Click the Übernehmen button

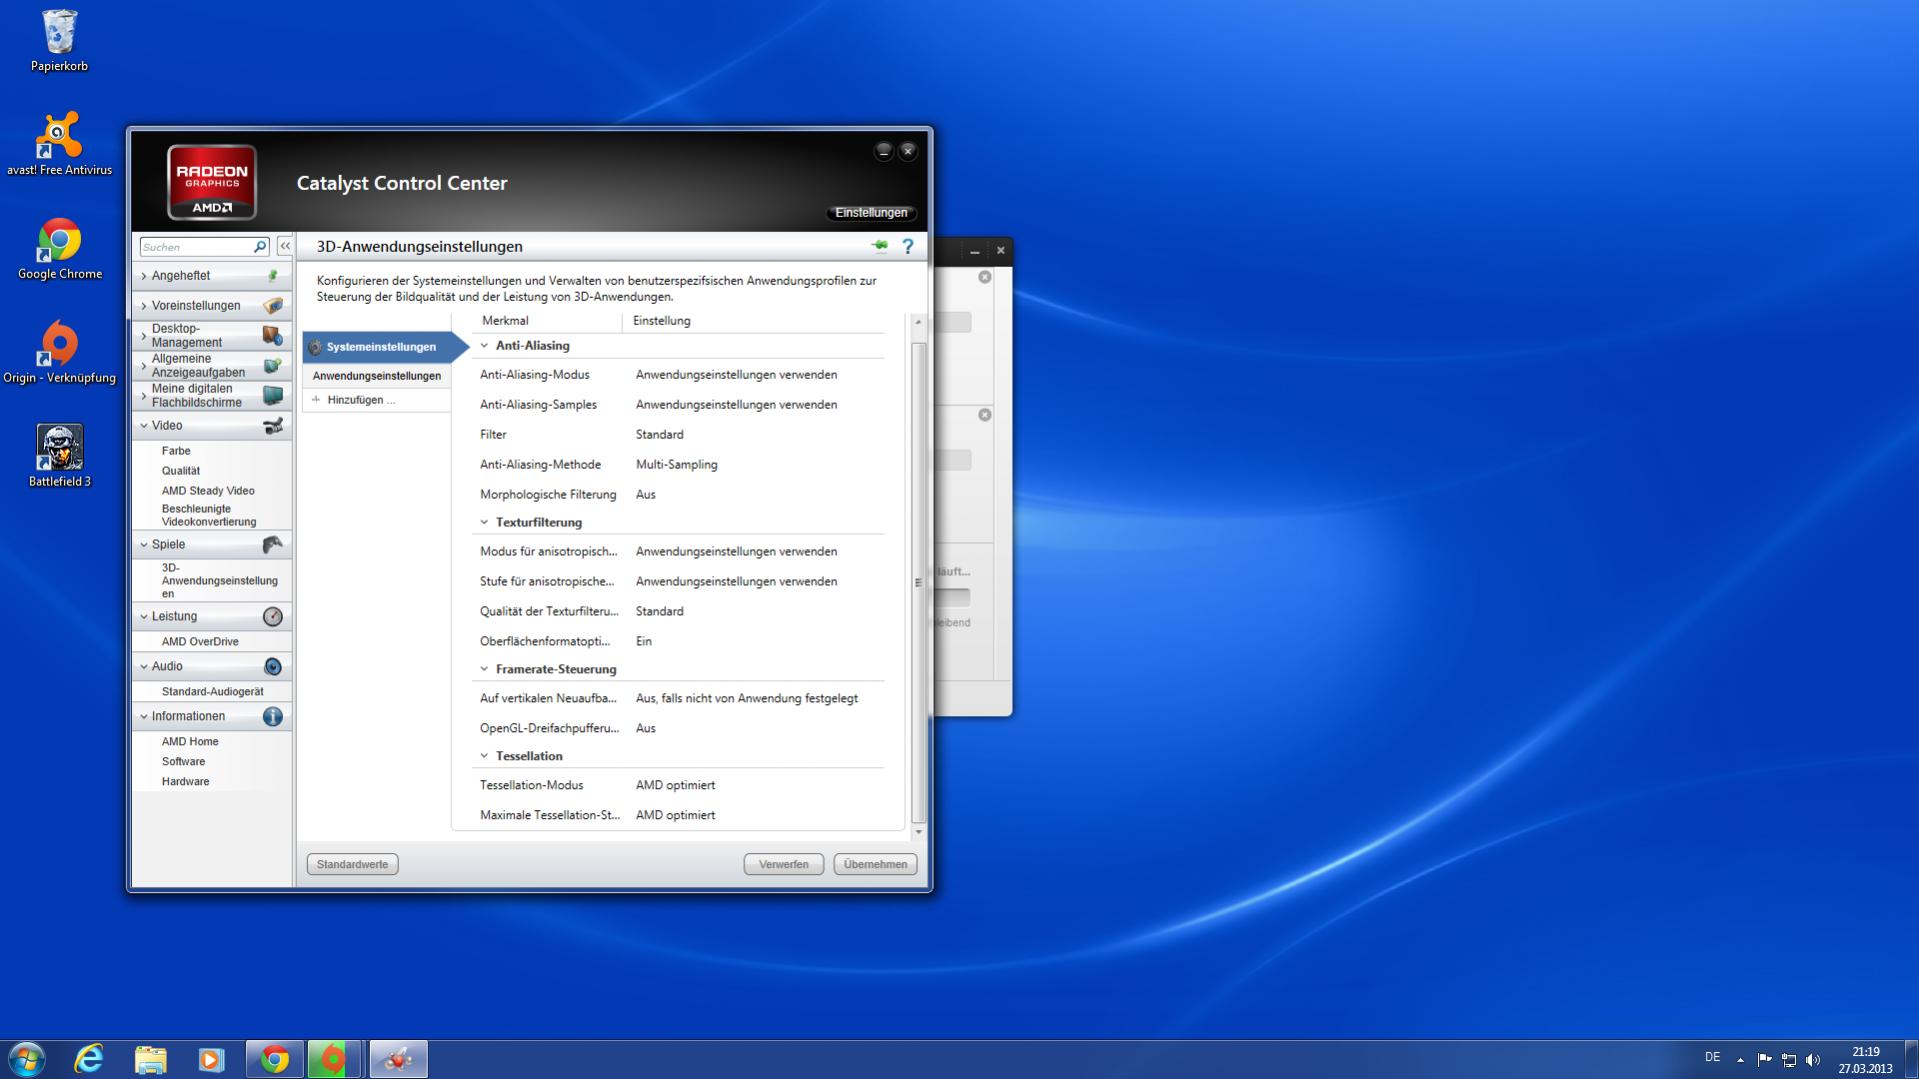(875, 864)
